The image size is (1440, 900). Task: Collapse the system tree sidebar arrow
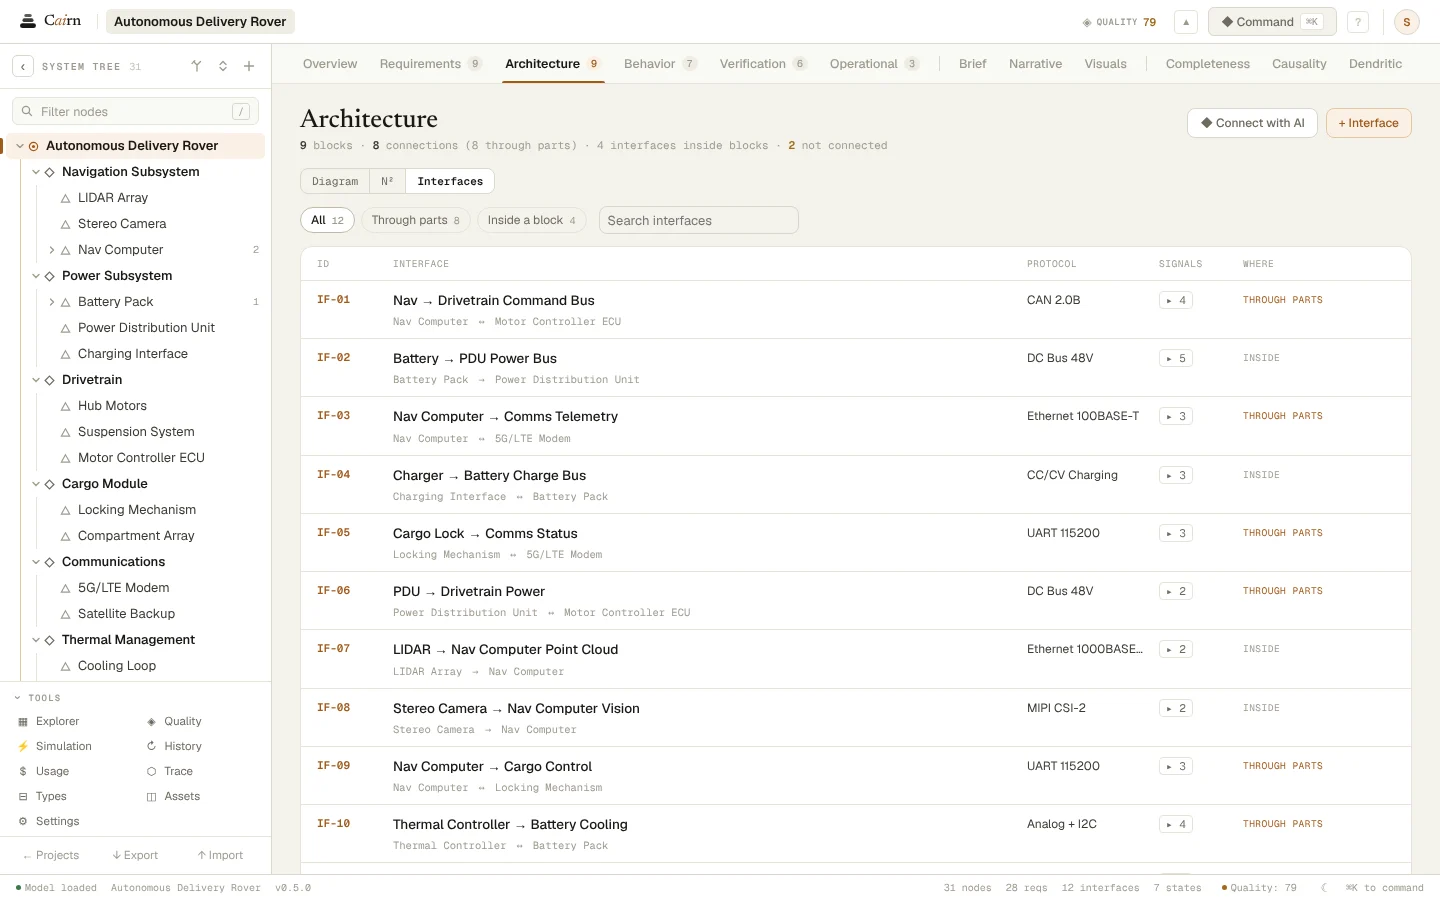tap(23, 67)
